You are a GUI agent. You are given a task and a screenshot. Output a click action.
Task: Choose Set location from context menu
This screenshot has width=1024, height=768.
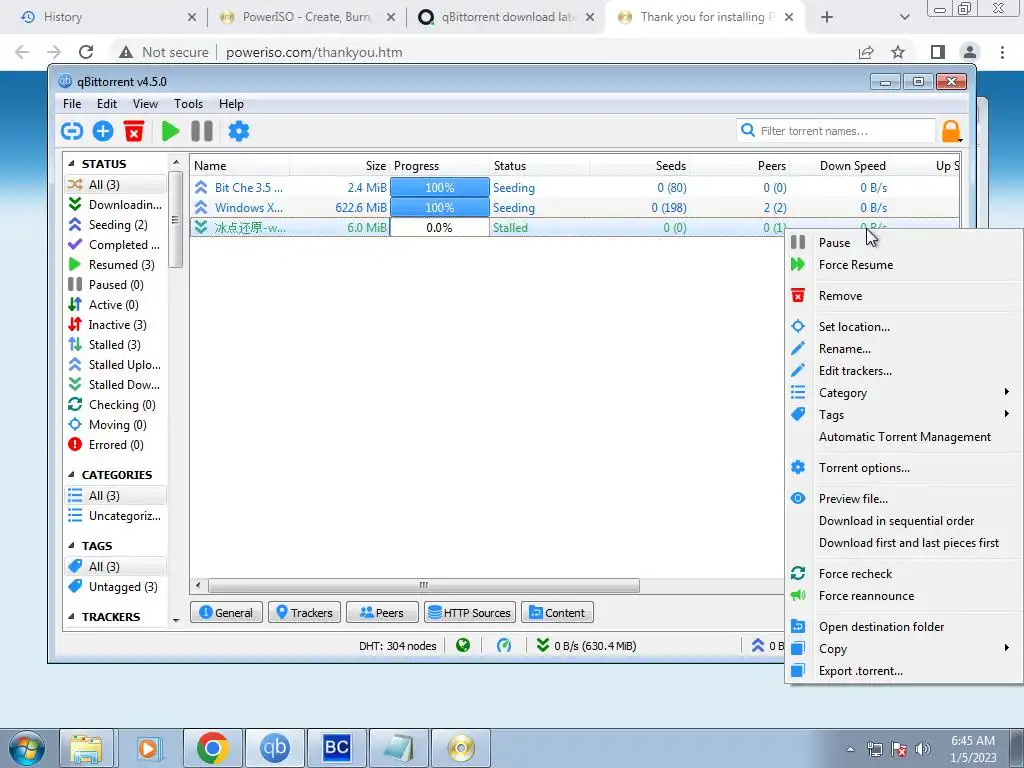(x=904, y=327)
